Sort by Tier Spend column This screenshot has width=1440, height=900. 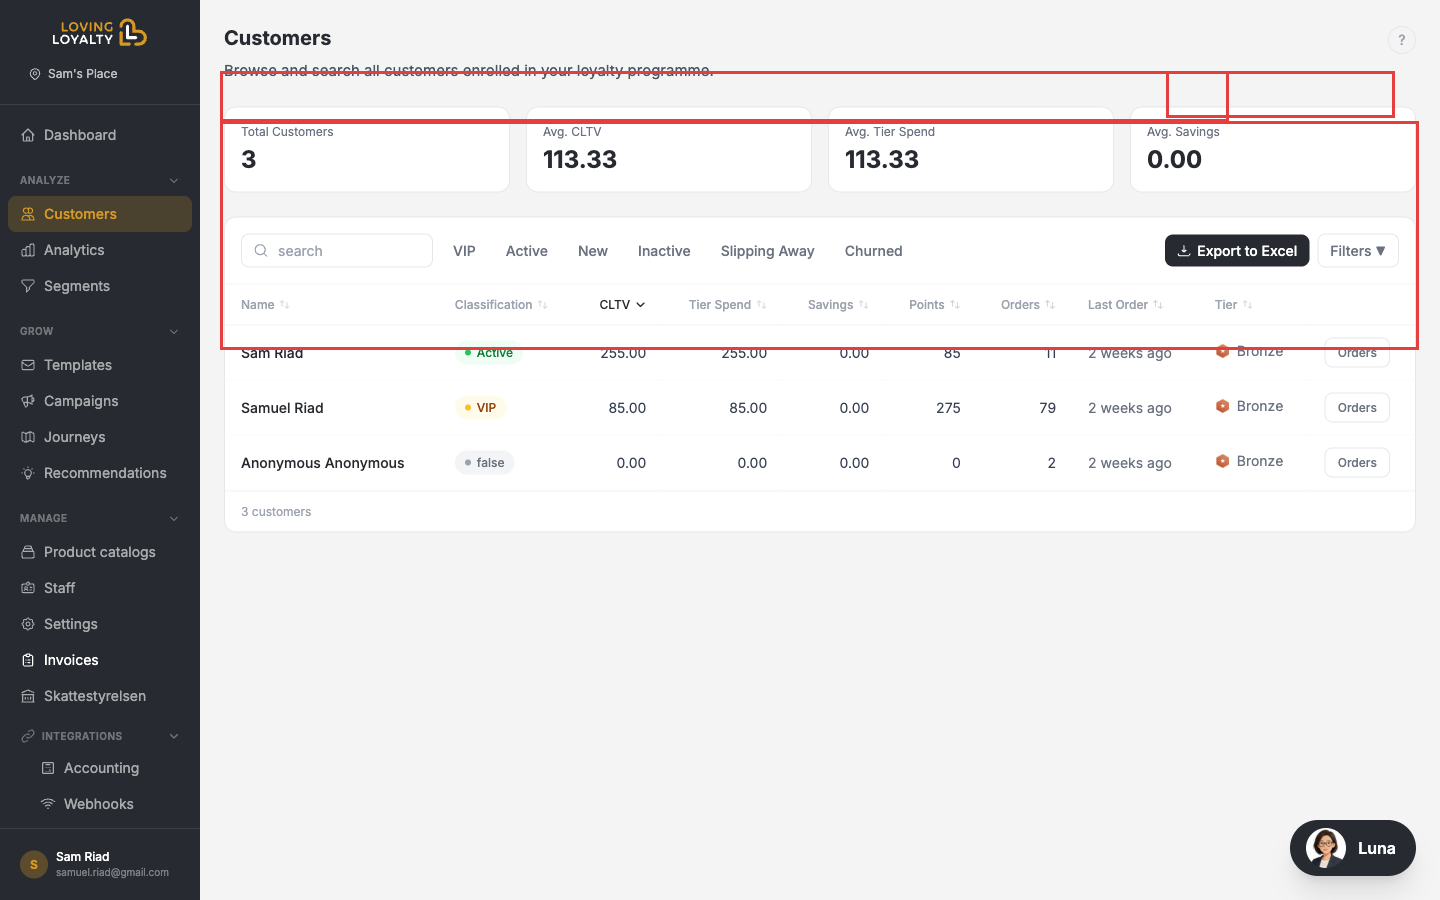(x=727, y=305)
